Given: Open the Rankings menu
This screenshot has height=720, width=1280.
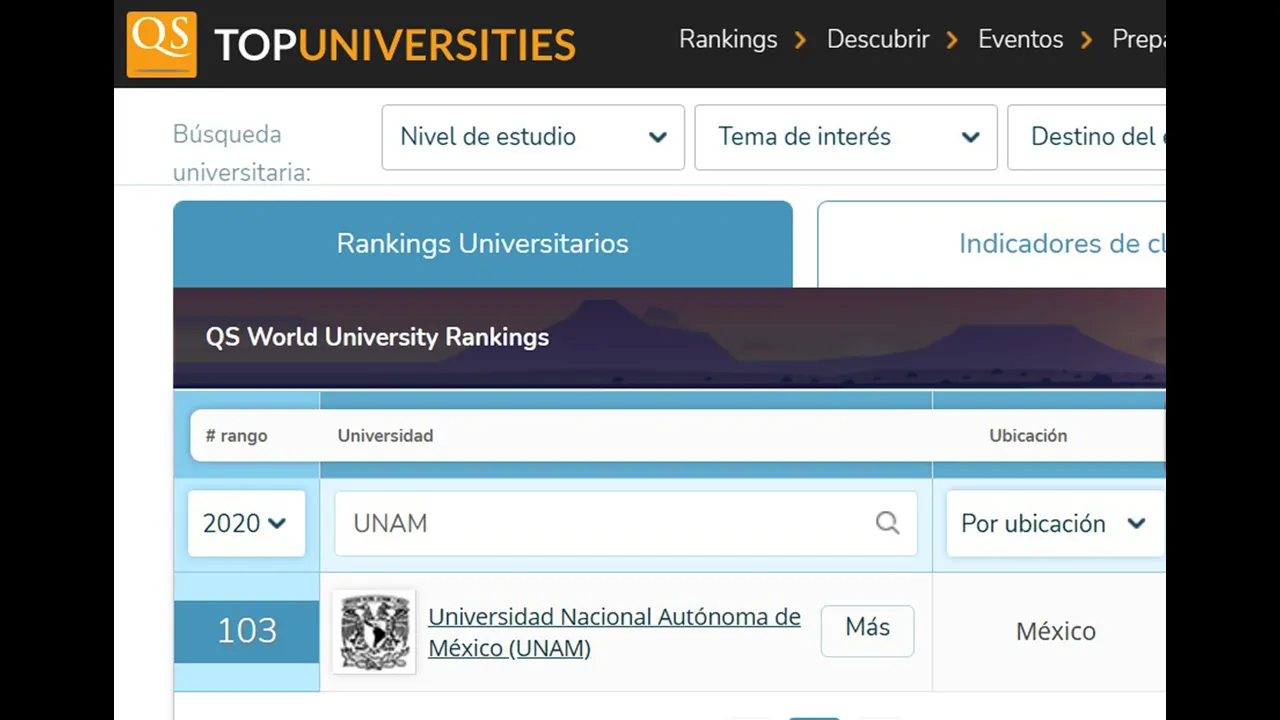Looking at the screenshot, I should point(728,39).
